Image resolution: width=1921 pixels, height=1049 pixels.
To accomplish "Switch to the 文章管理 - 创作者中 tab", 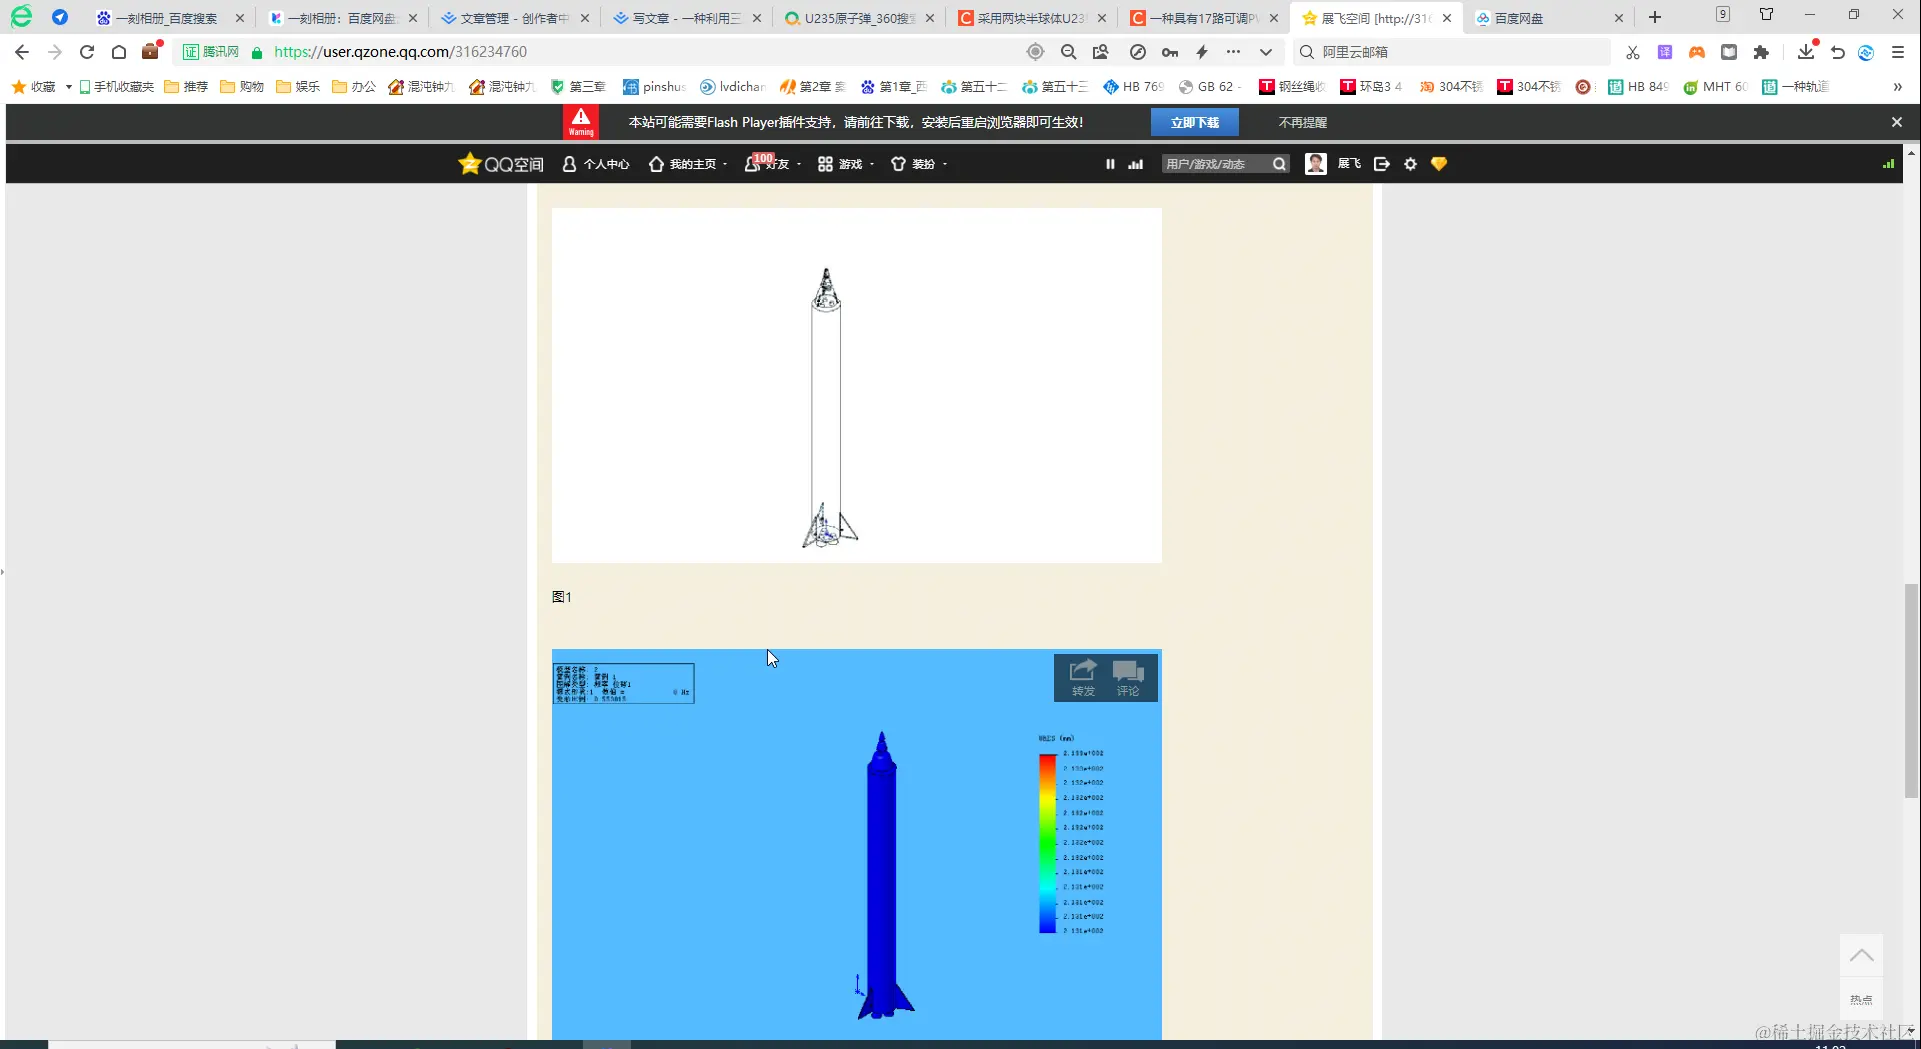I will [x=514, y=18].
